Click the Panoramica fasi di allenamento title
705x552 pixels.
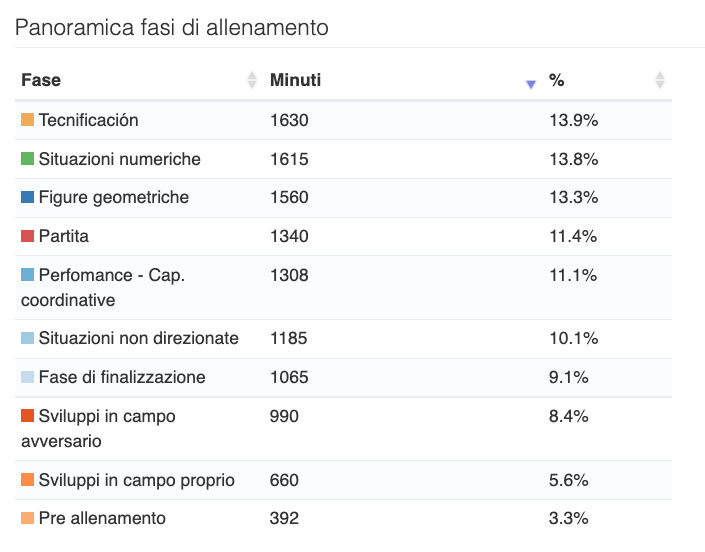coord(171,27)
